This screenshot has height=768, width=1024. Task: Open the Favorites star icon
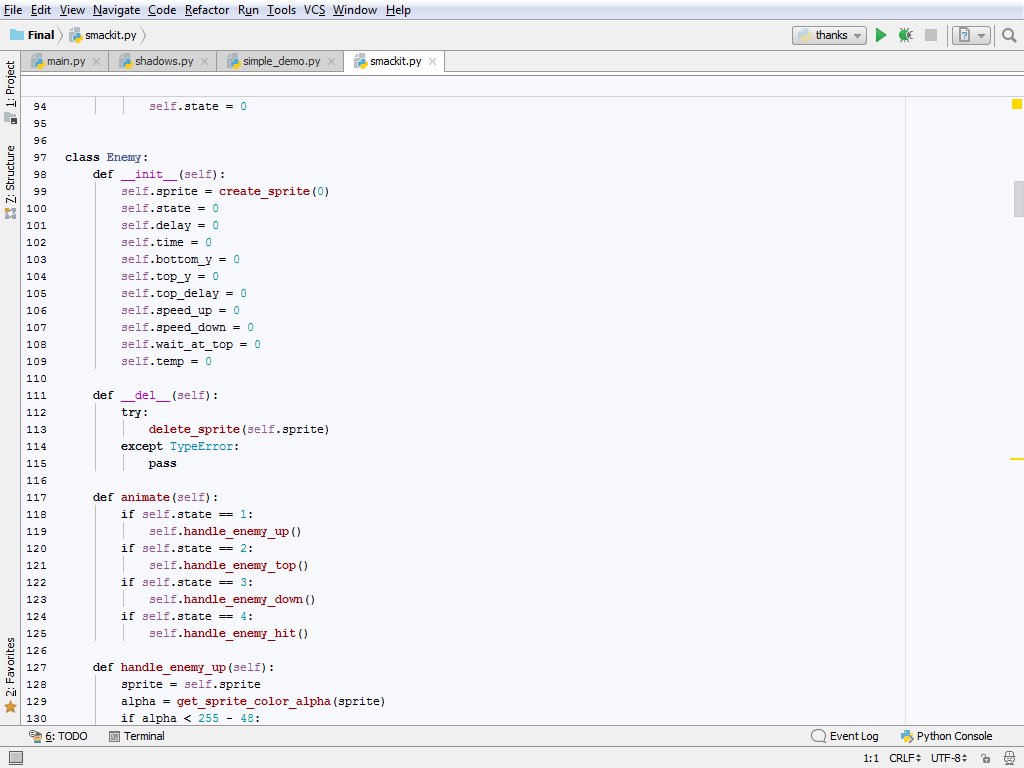(10, 707)
